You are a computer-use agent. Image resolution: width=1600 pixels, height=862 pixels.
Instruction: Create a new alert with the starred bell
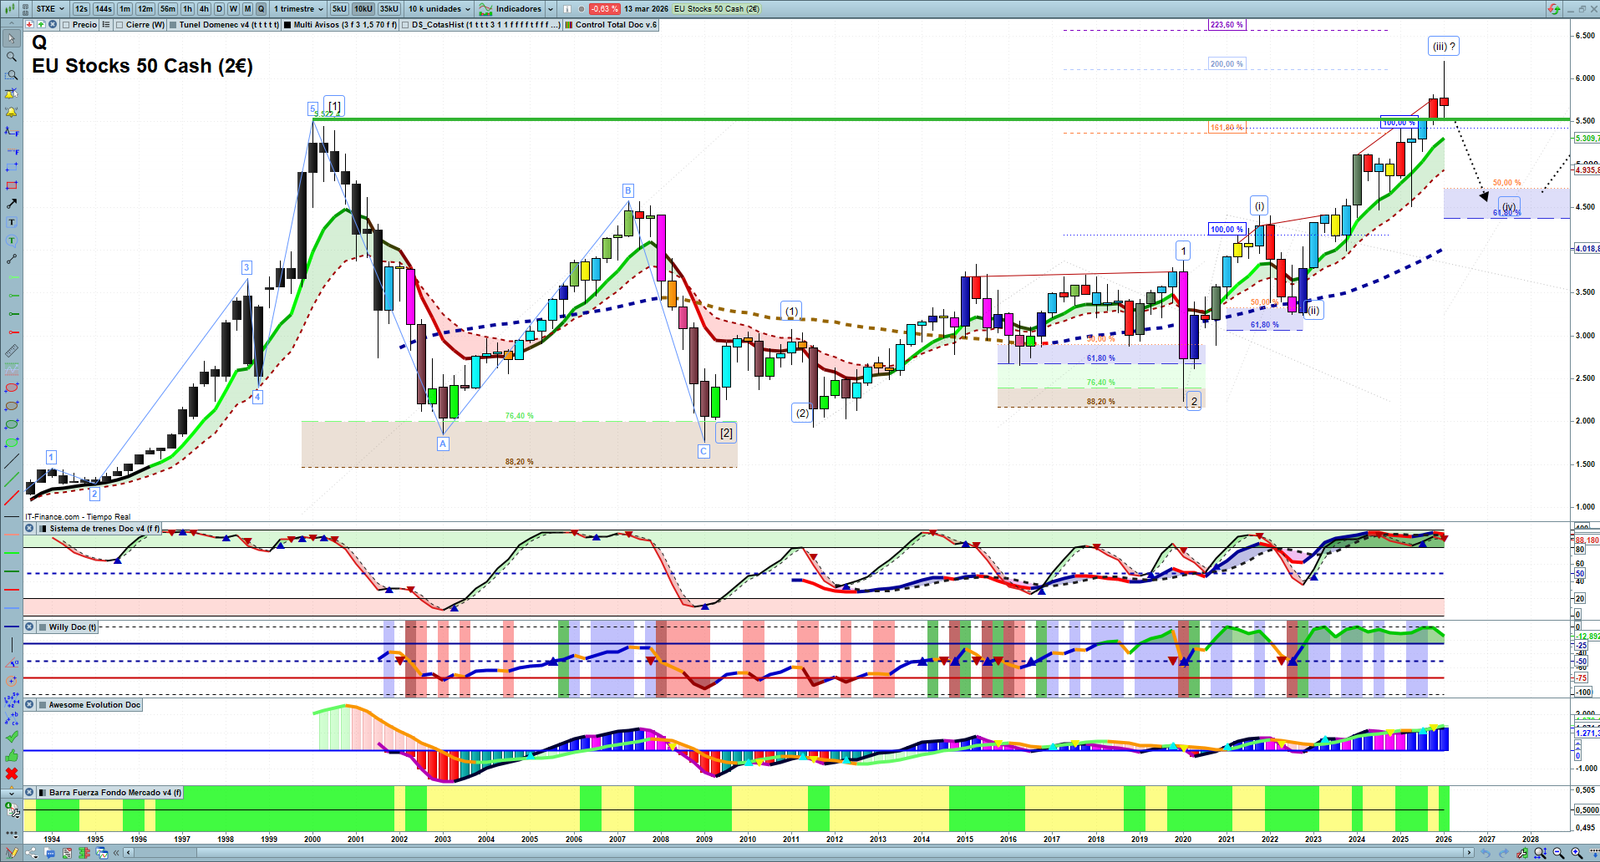(12, 94)
